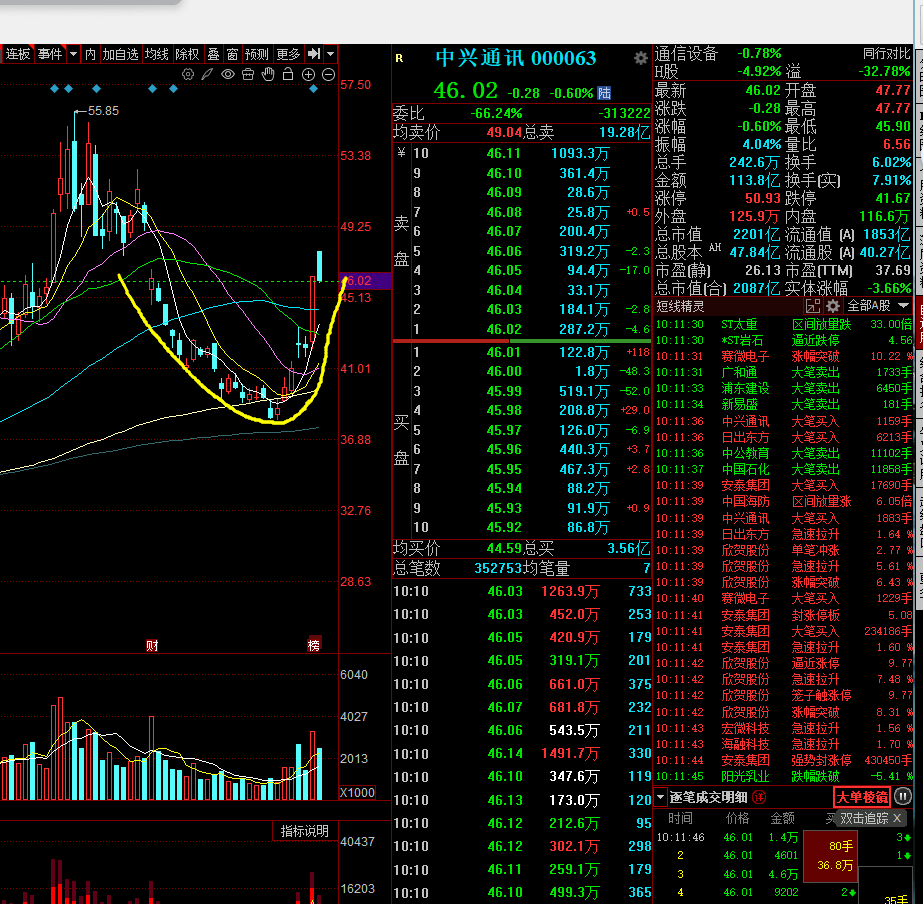923x904 pixels.
Task: Click the 内 toolbar button
Action: coord(90,54)
